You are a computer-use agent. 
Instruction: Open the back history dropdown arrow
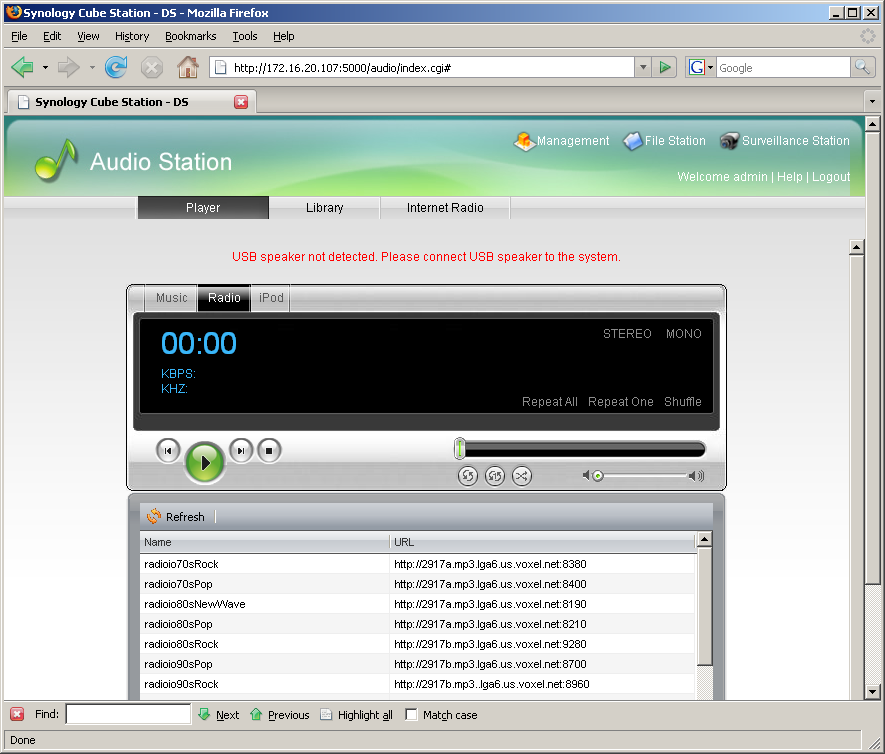coord(45,68)
